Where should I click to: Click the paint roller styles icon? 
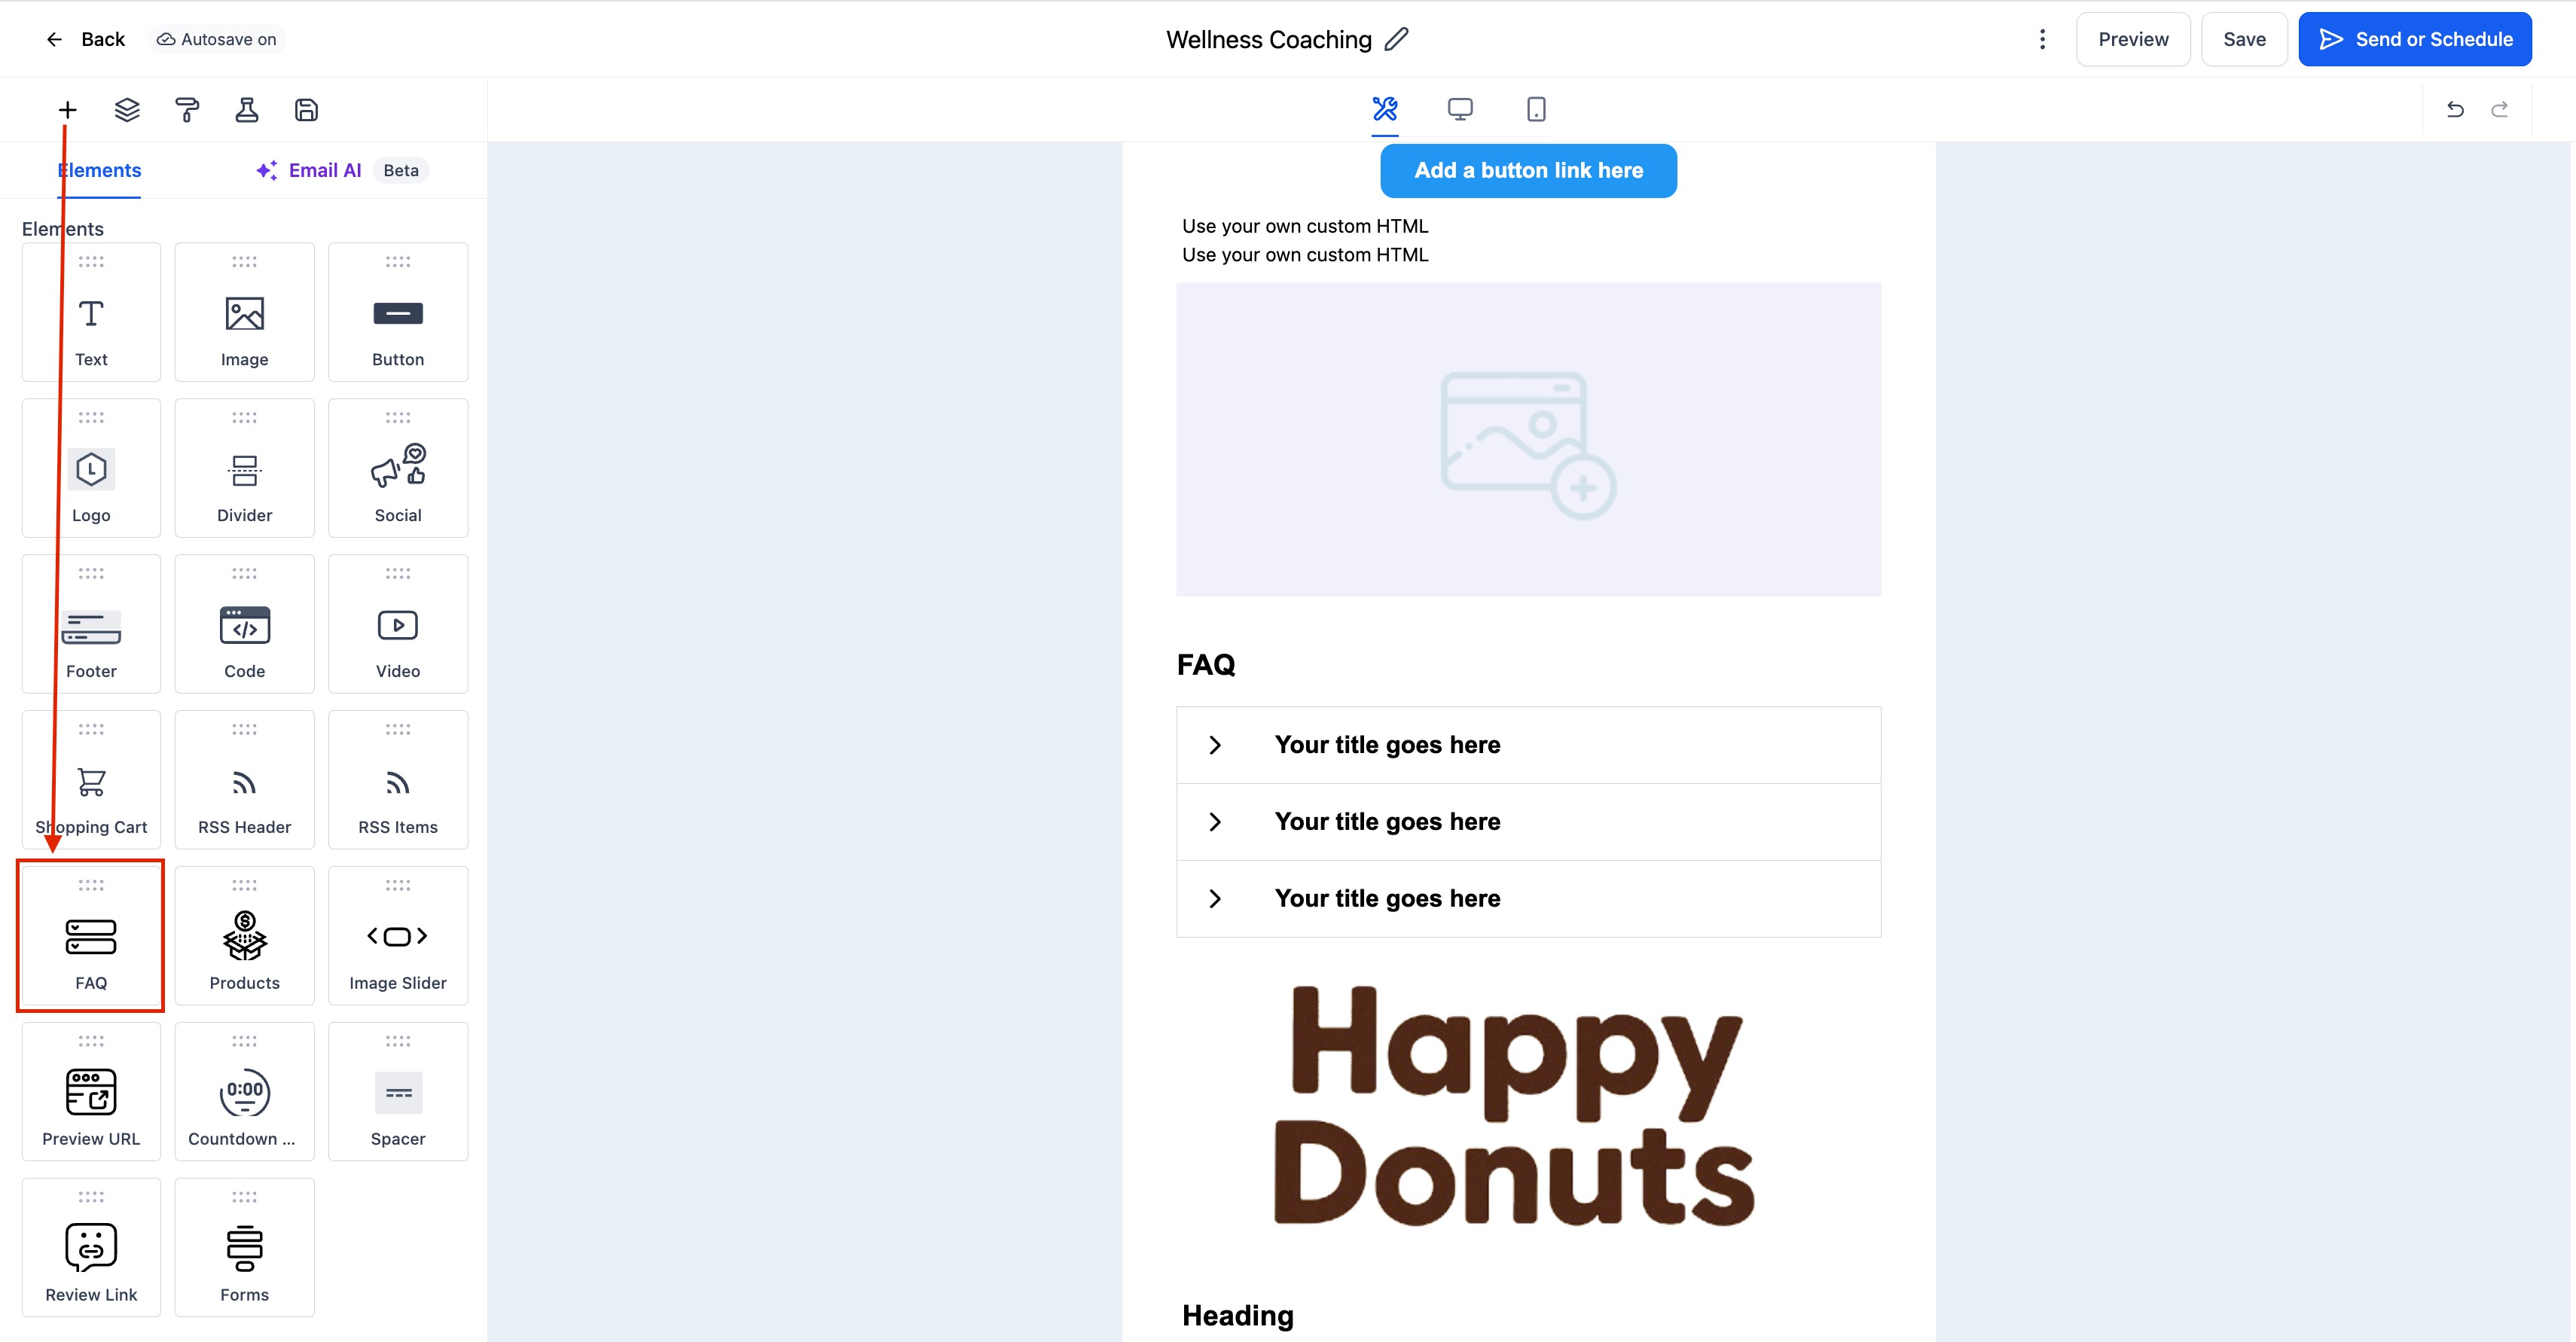point(187,110)
